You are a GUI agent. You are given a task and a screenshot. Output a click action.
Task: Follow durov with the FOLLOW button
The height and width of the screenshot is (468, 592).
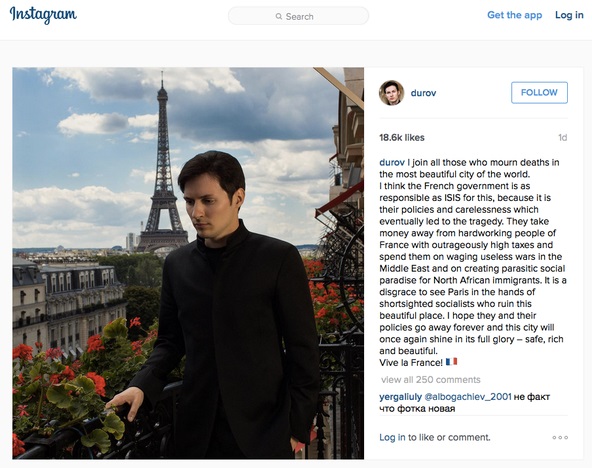539,92
